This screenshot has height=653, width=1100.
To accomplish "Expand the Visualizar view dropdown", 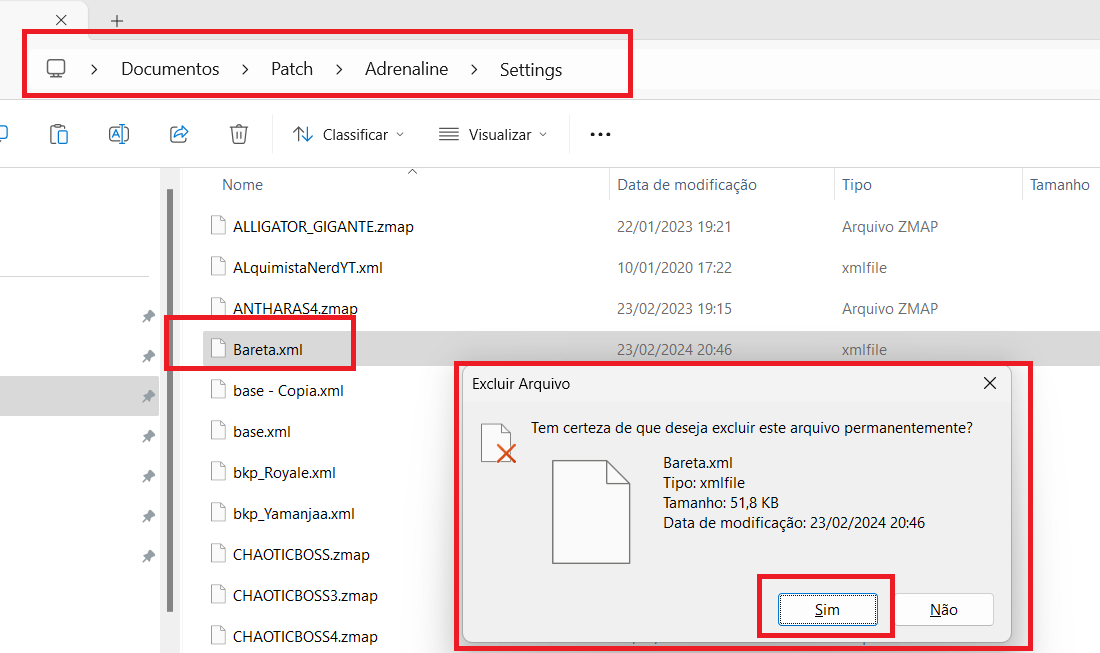I will (x=493, y=134).
